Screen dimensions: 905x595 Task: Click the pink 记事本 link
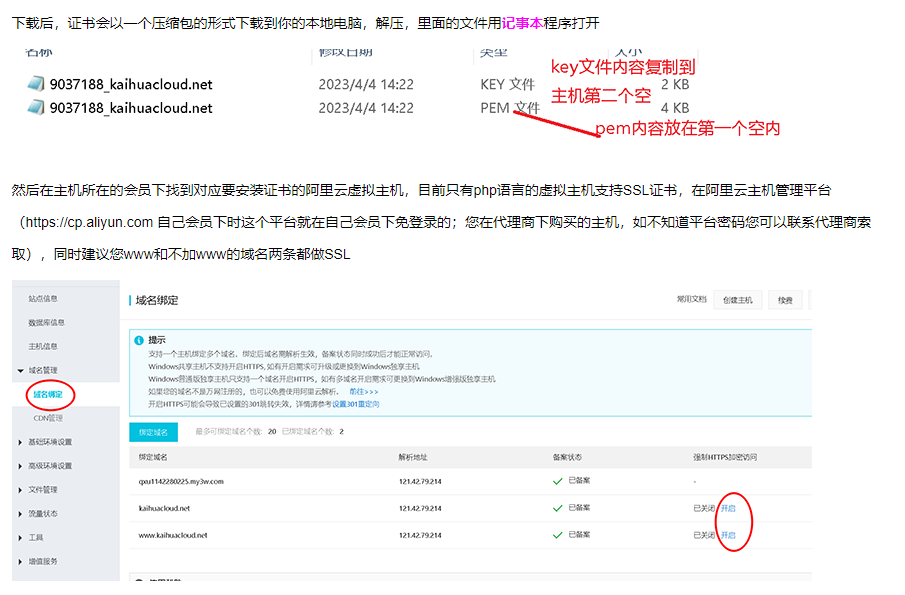523,22
